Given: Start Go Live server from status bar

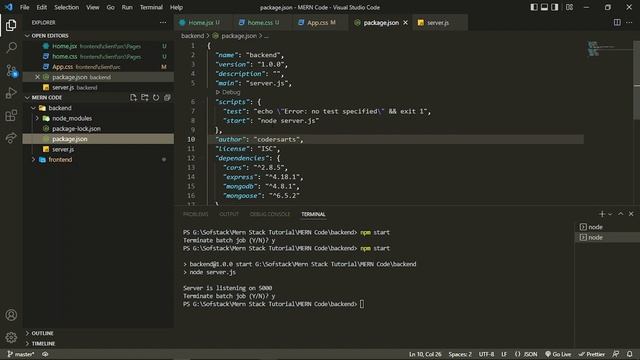Looking at the screenshot, I should [x=558, y=354].
